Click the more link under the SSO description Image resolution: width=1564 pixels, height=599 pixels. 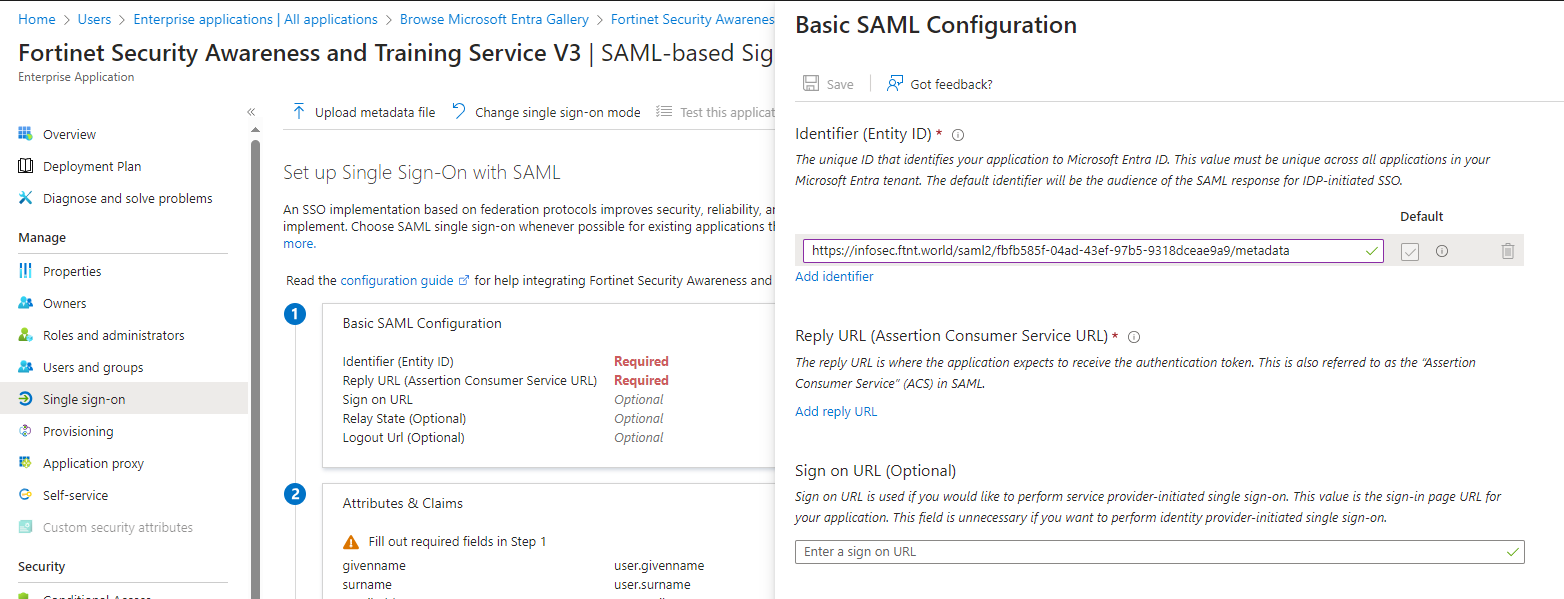pos(299,244)
